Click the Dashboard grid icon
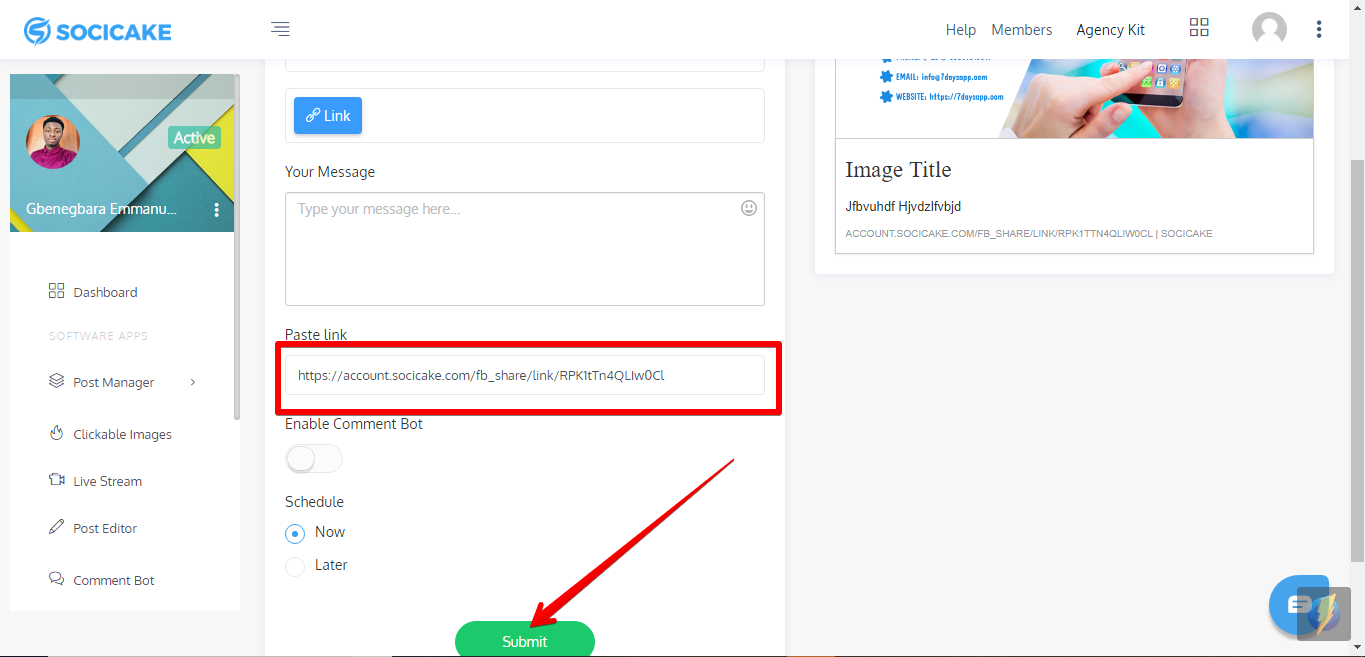The height and width of the screenshot is (657, 1365). [56, 291]
